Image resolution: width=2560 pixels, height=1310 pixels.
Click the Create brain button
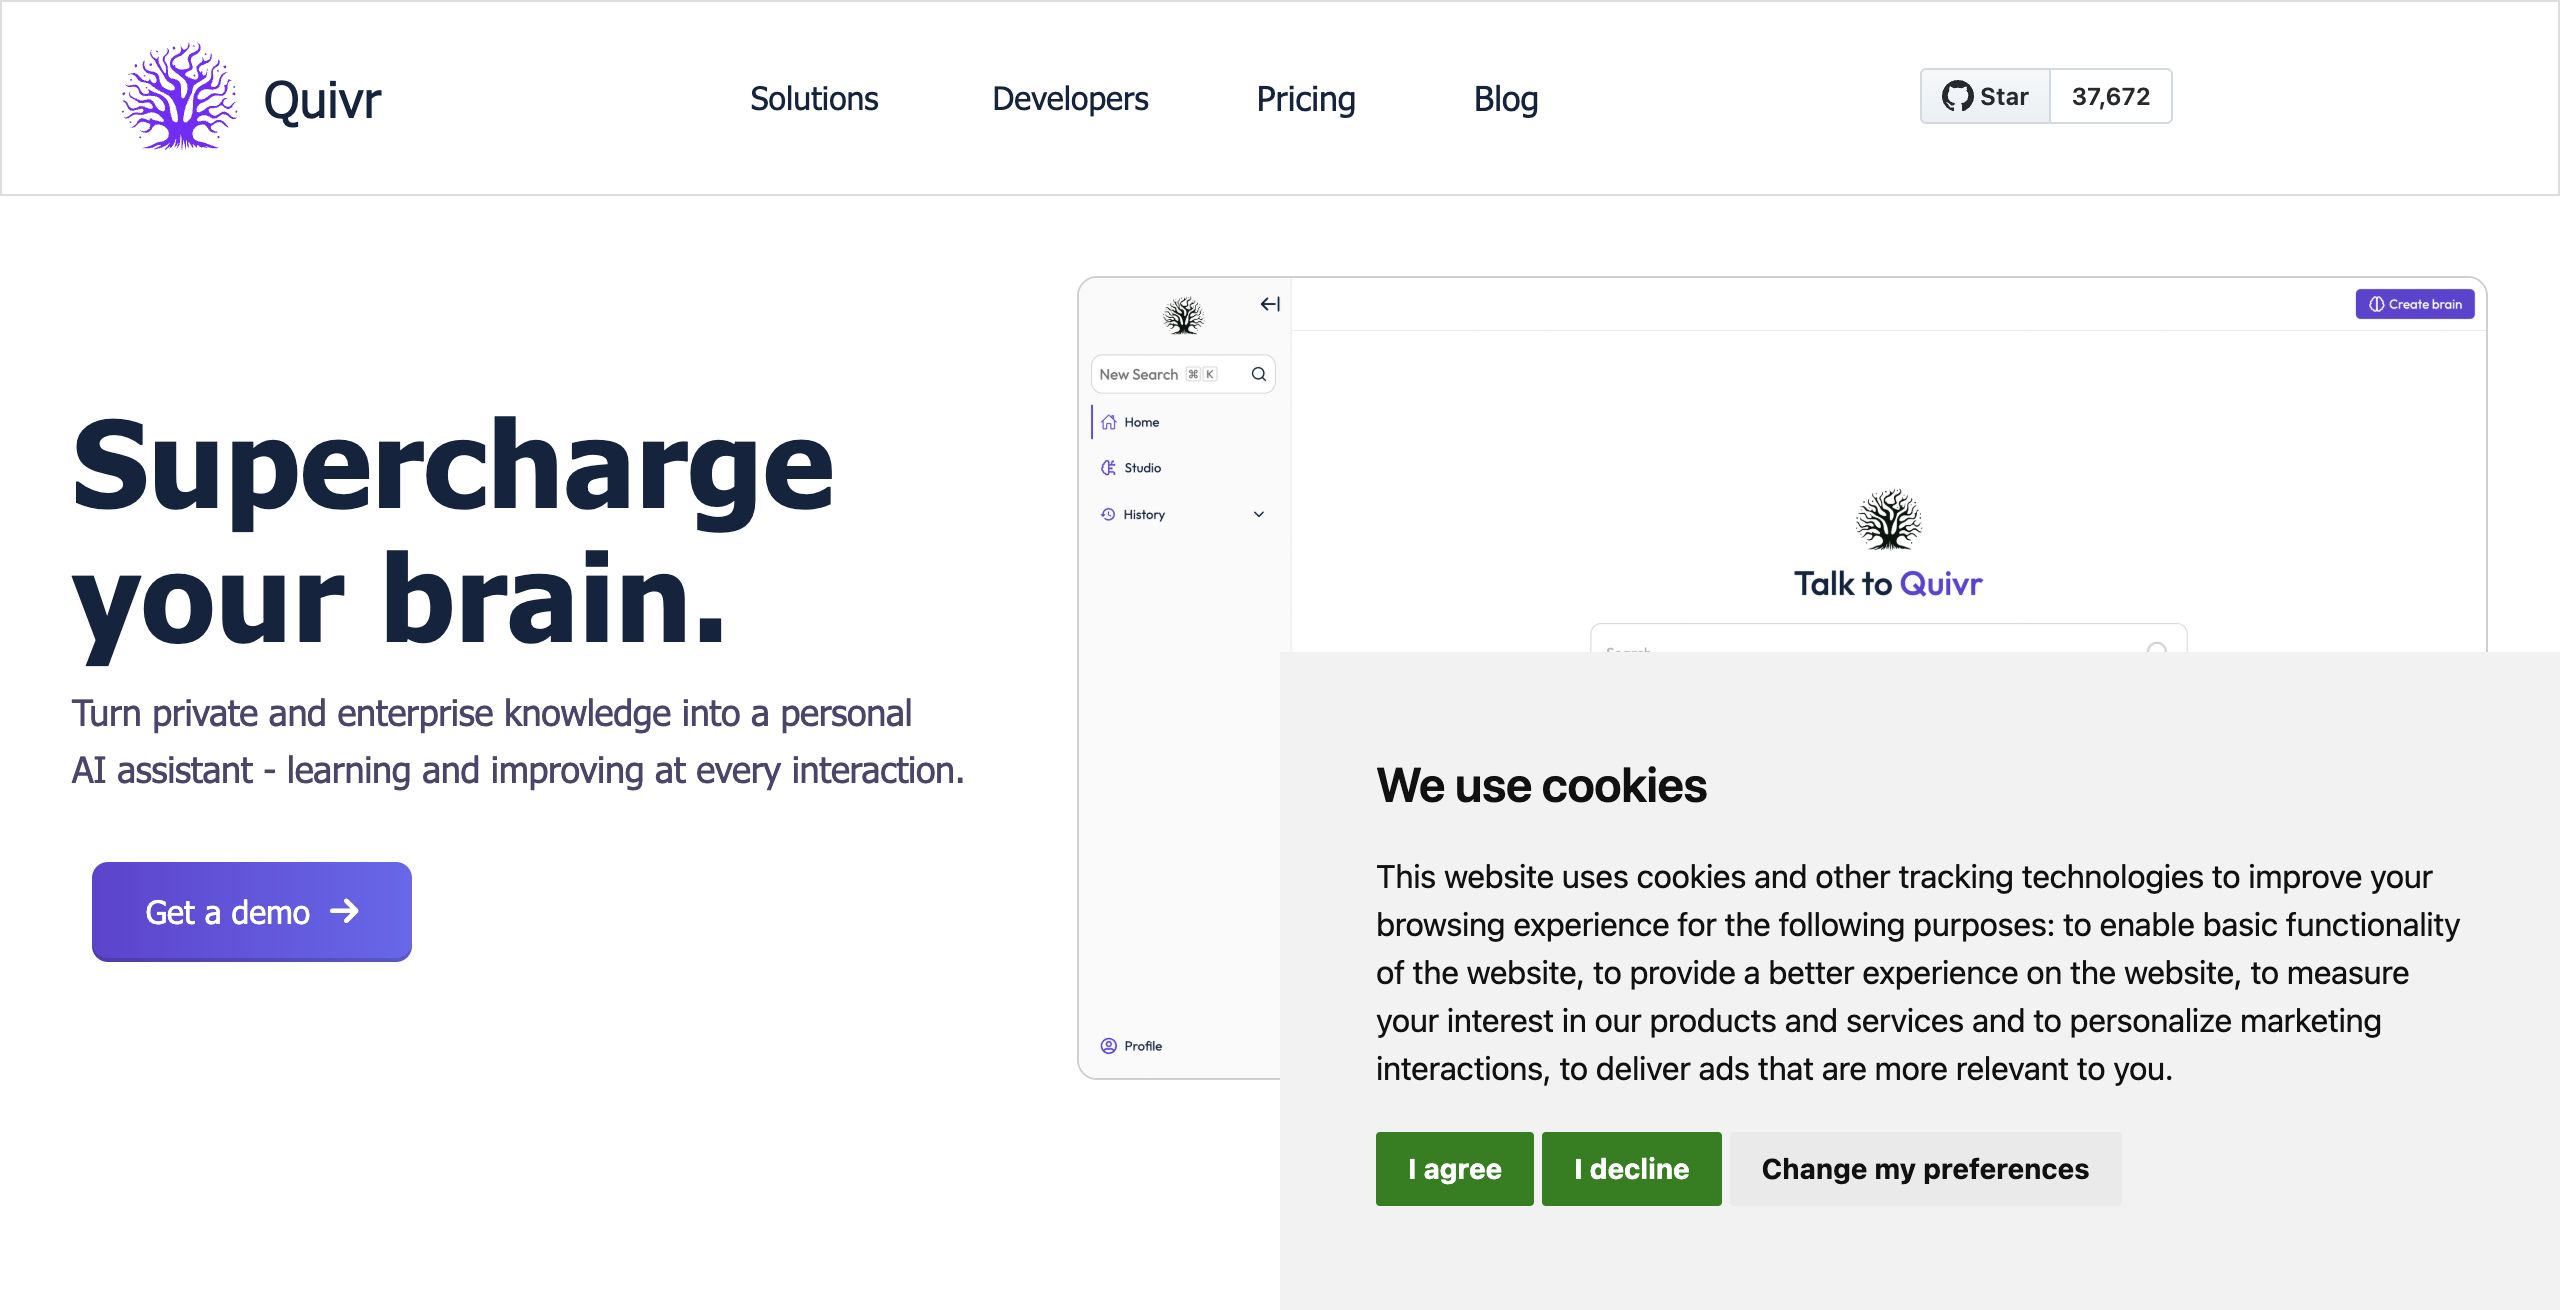click(x=2415, y=304)
